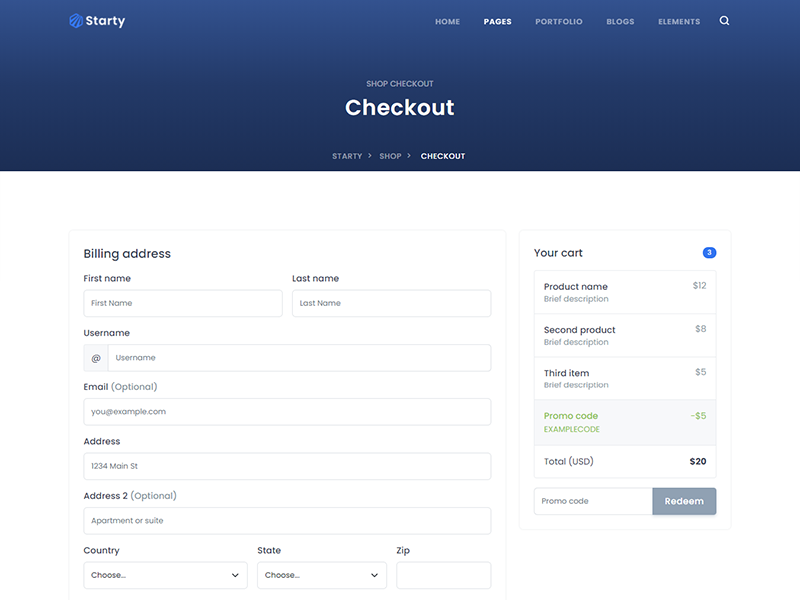Screen dimensions: 800x600
Task: Click the Address 2 apartment field
Action: 287,521
